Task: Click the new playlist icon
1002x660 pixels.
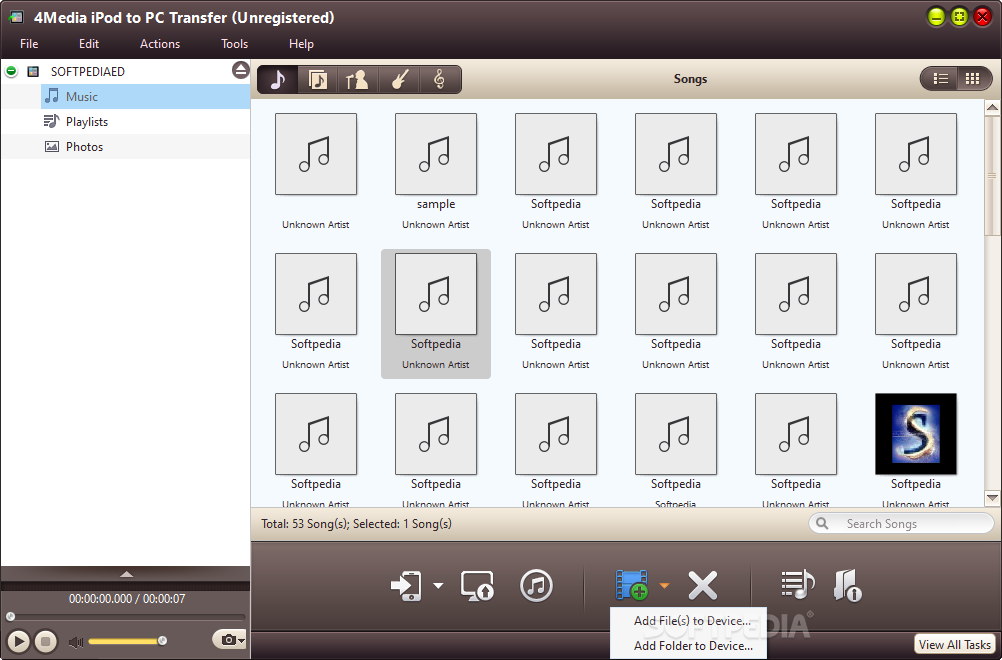Action: tap(798, 585)
